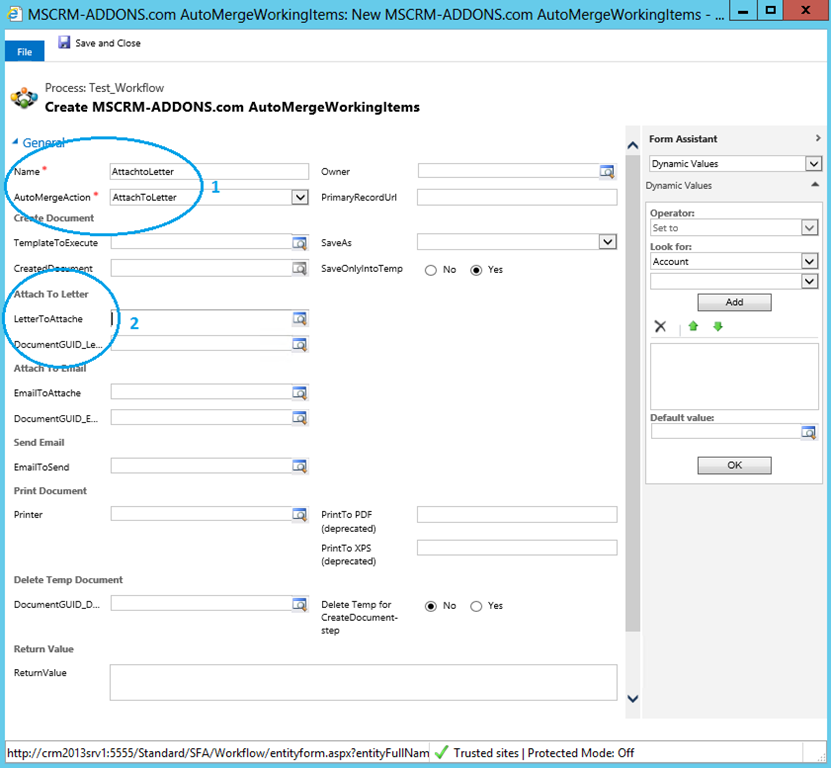
Task: Click 'Process: Test_Workflow' text
Action: [104, 87]
